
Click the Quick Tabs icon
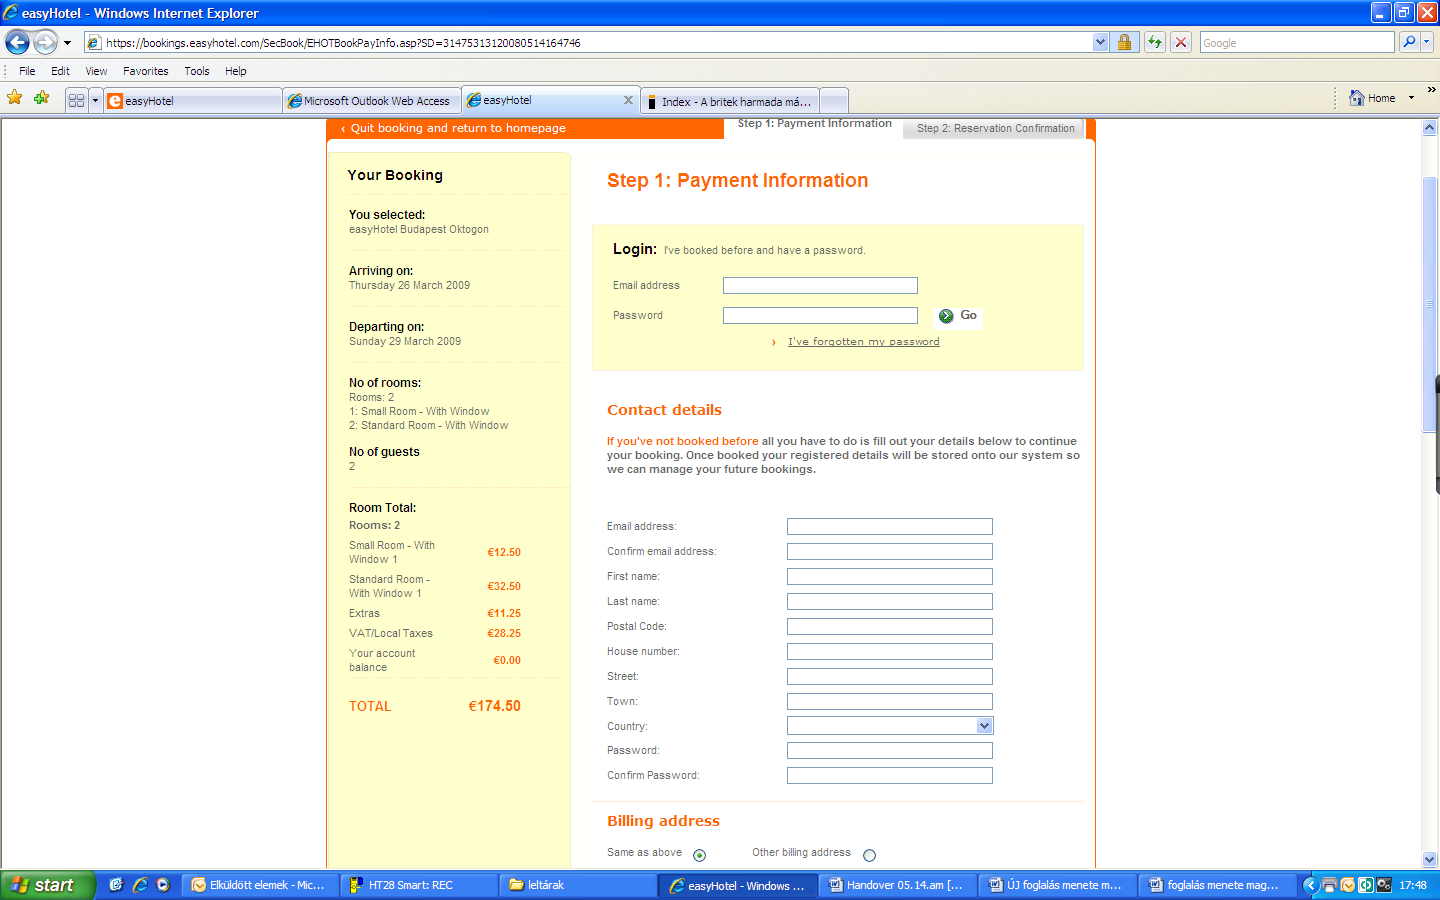click(x=76, y=101)
